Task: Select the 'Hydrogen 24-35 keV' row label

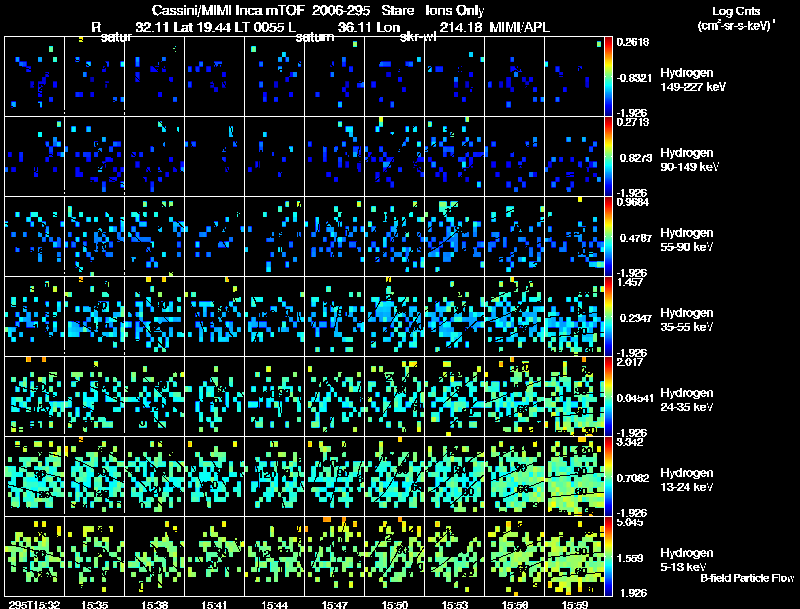Action: click(x=687, y=400)
